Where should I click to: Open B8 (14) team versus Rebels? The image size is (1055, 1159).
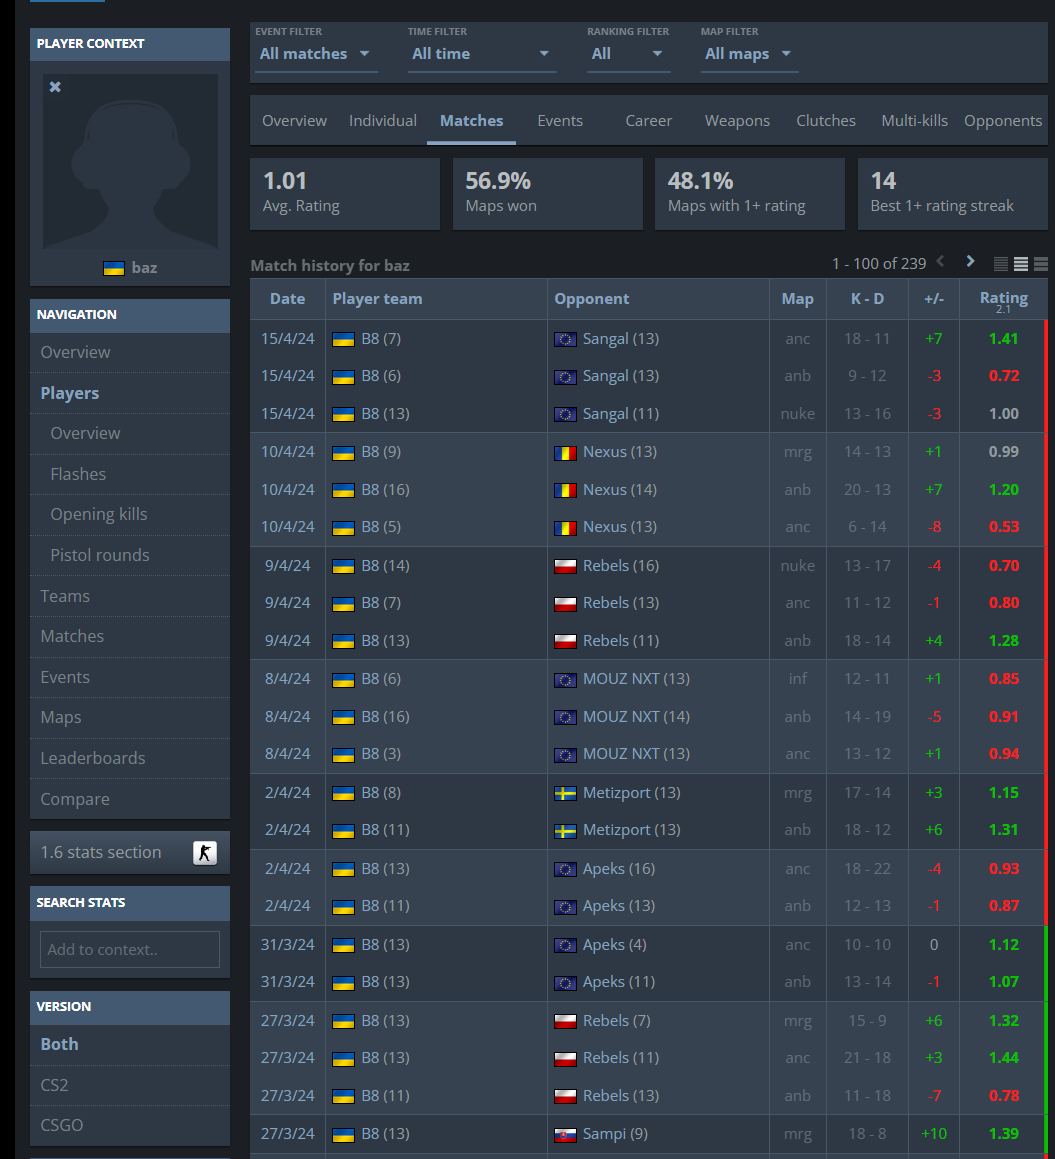click(x=385, y=565)
